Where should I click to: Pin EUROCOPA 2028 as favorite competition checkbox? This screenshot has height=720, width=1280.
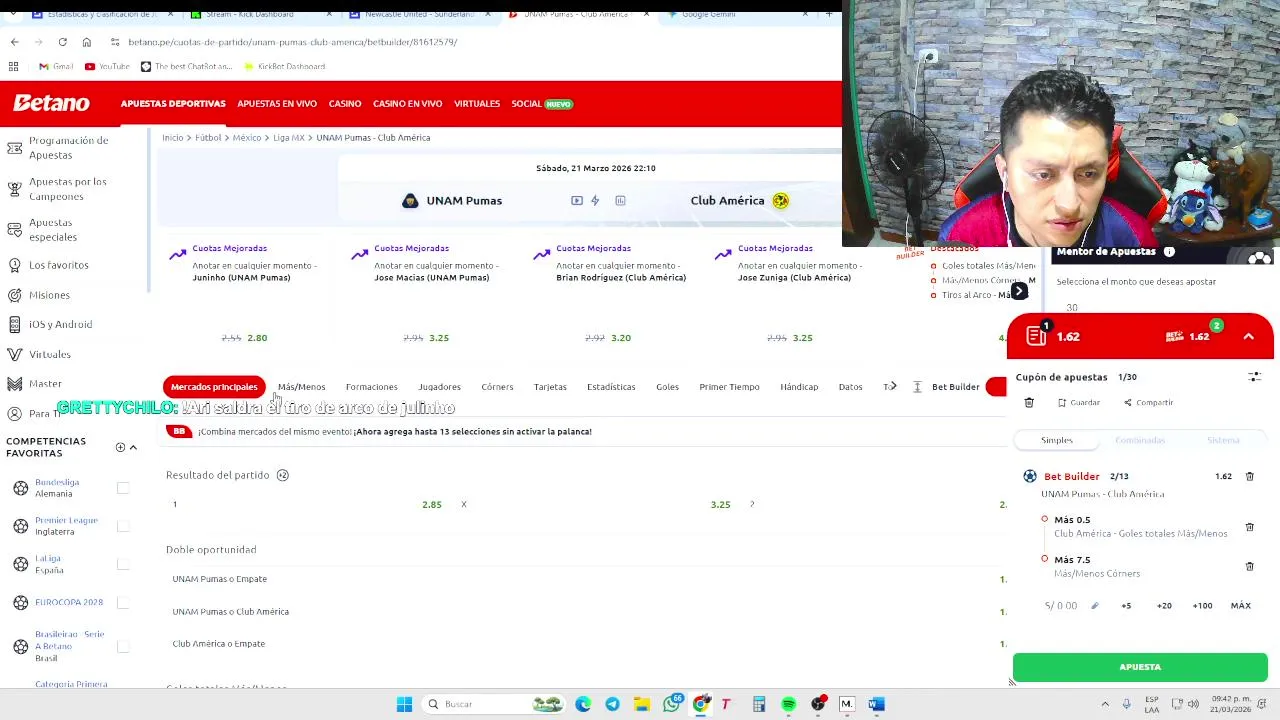(123, 602)
